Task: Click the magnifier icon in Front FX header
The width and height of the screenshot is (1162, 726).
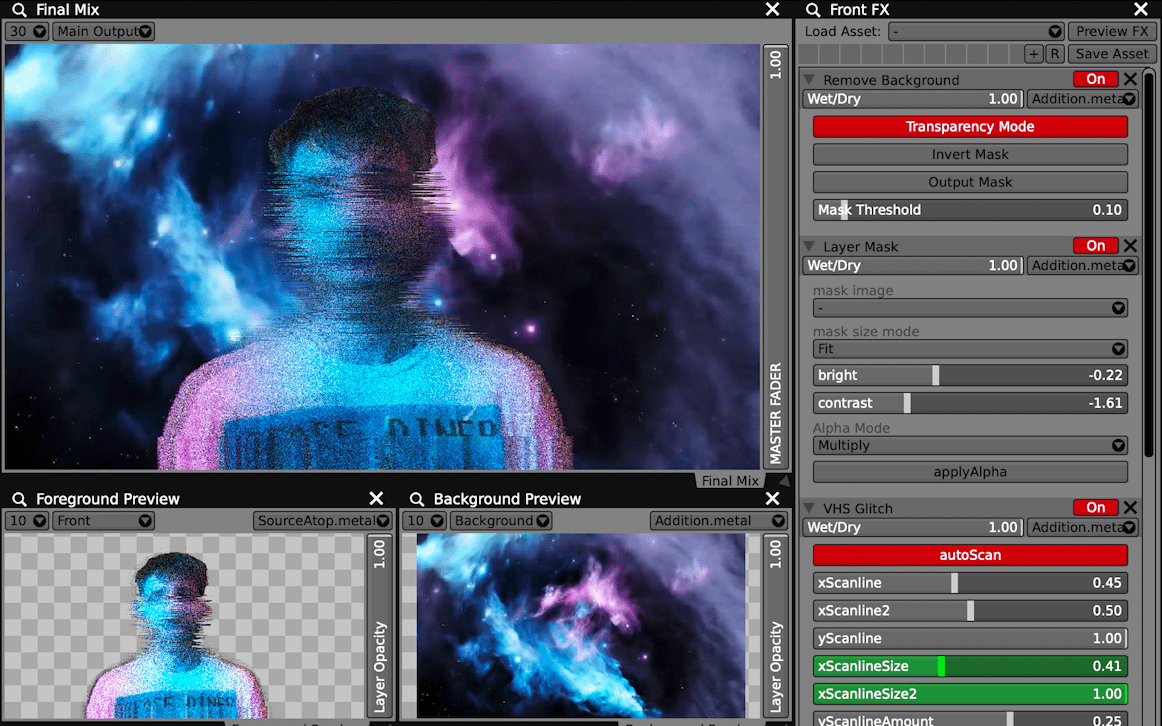Action: pos(813,10)
